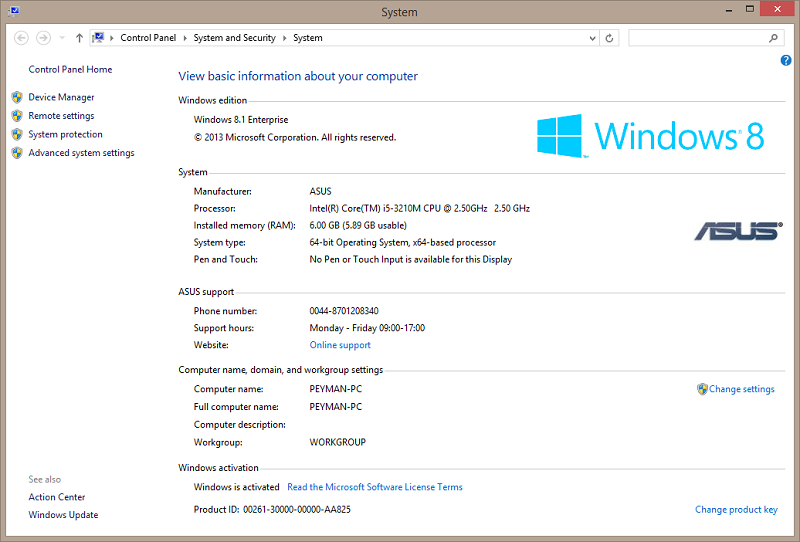
Task: Minimize the System window
Action: 729,10
